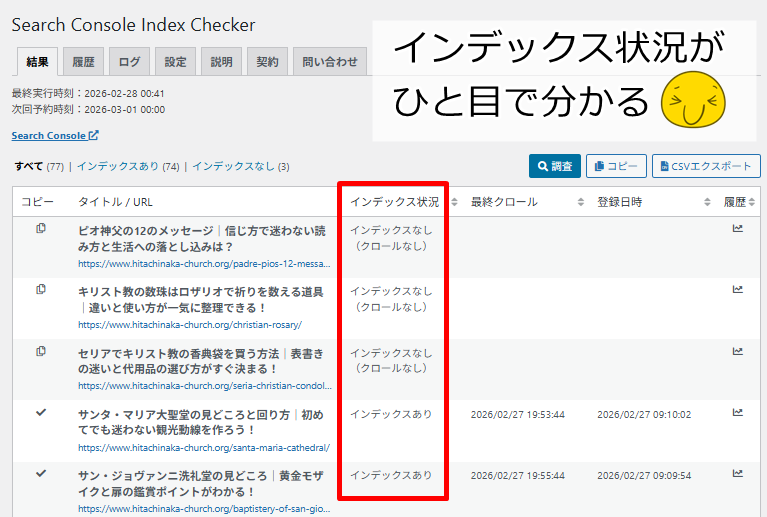Filter list by インデックスなし (3)
The image size is (767, 517).
240,166
